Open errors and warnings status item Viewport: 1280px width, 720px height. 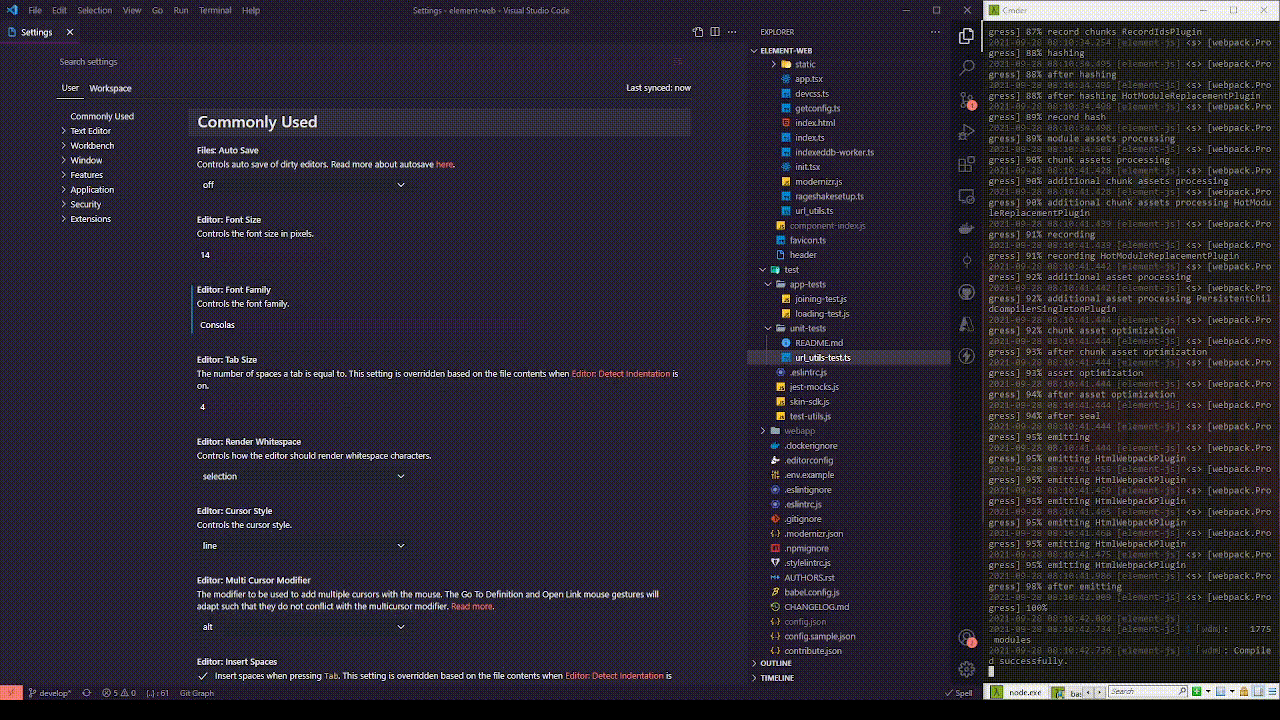[118, 693]
